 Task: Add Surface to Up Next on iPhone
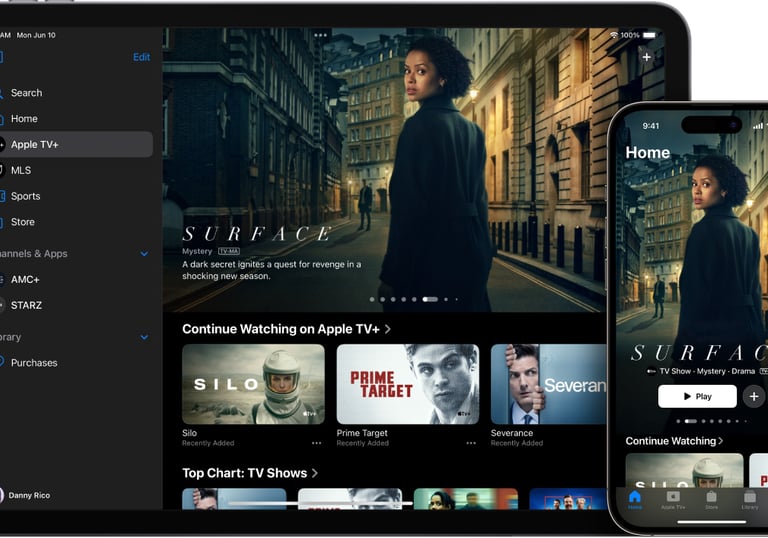(x=754, y=396)
